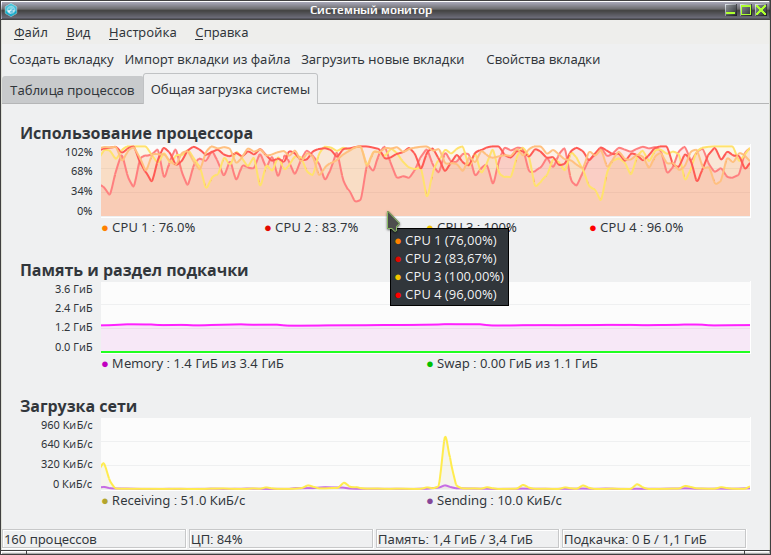Click Память: 1,4 ГиБ / 3,4 ГиБ status
The width and height of the screenshot is (771, 555).
[467, 539]
